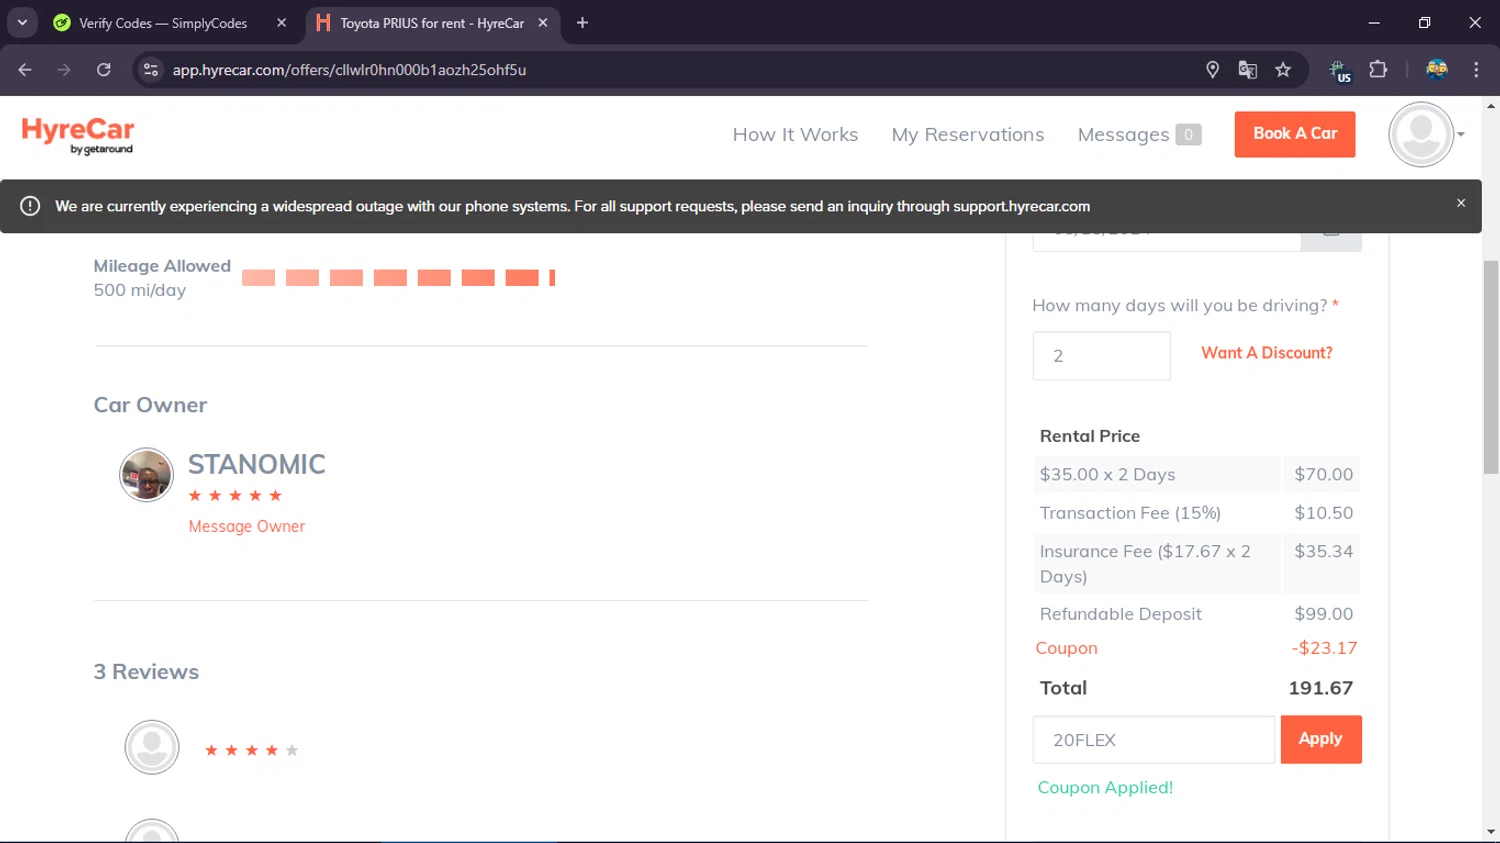This screenshot has height=843, width=1500.
Task: Minimize the browser window
Action: coord(1374,22)
